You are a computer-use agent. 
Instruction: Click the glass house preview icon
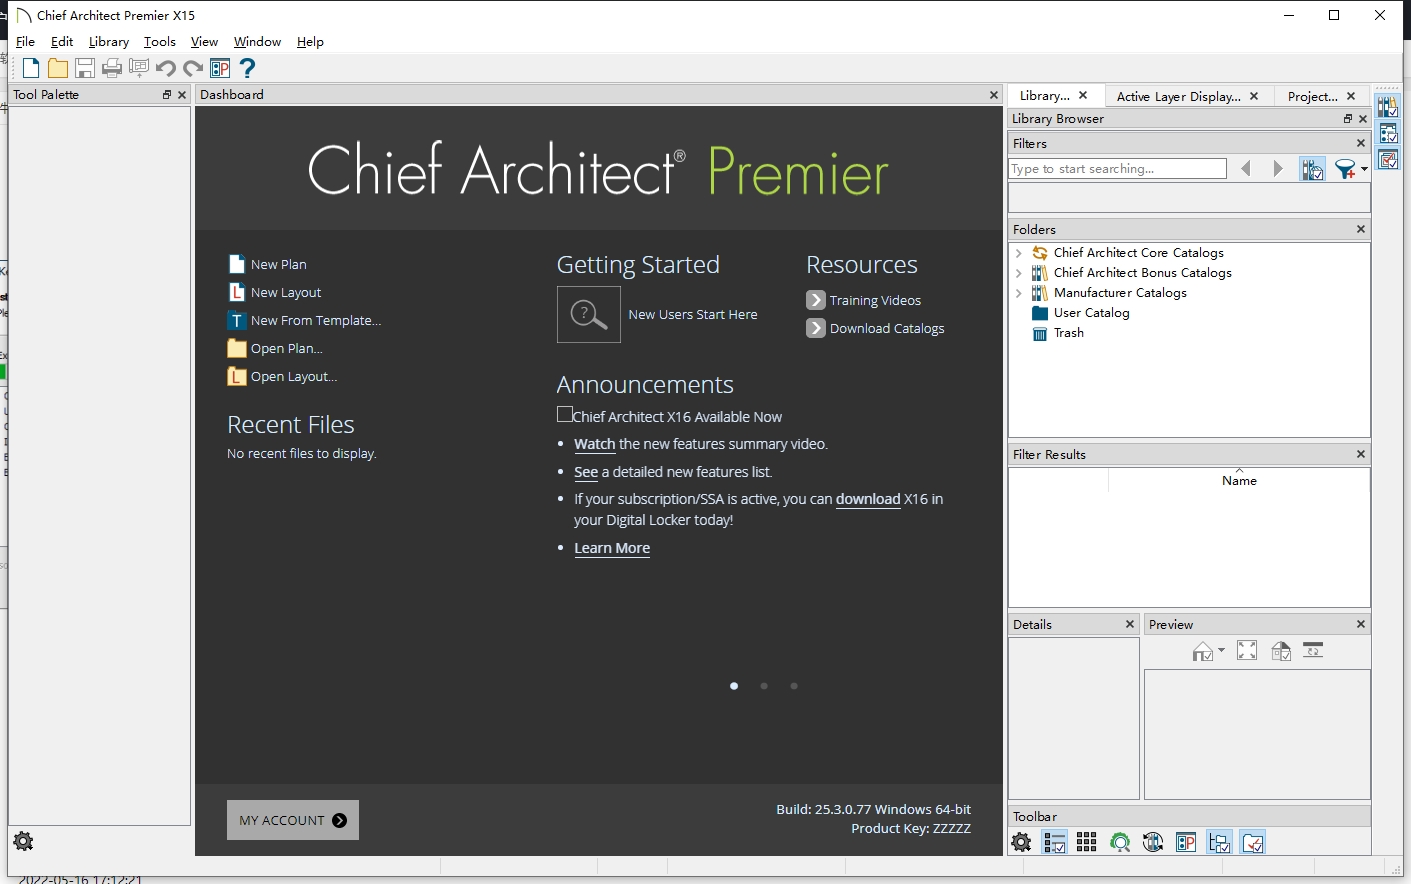click(1281, 651)
